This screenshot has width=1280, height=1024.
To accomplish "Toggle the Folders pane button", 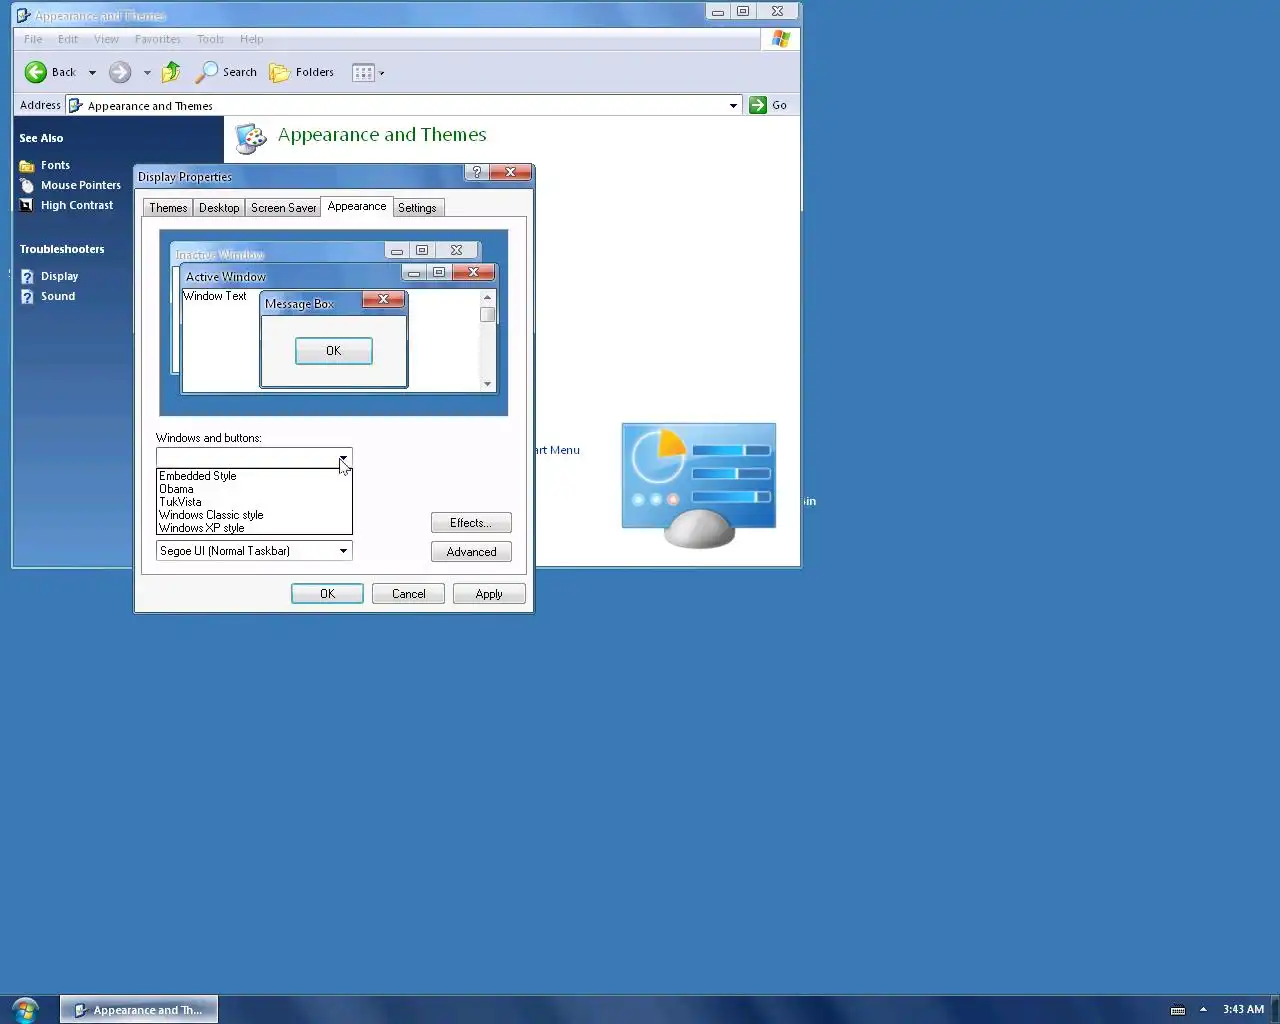I will tap(301, 72).
